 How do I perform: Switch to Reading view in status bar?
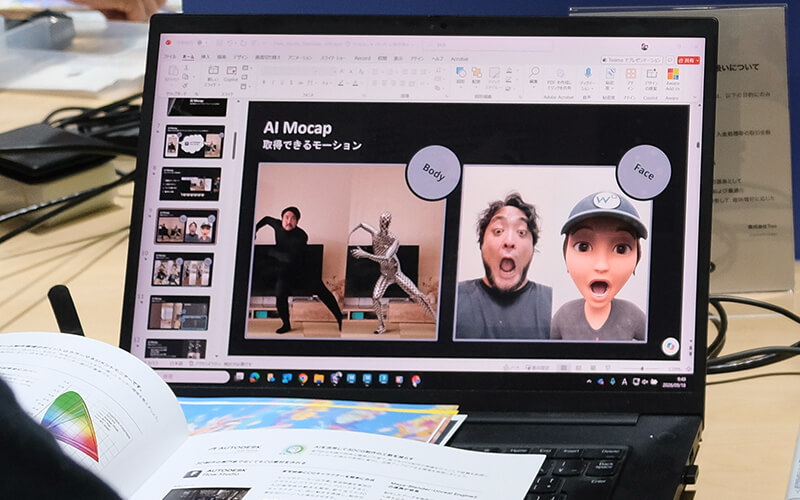coord(593,368)
